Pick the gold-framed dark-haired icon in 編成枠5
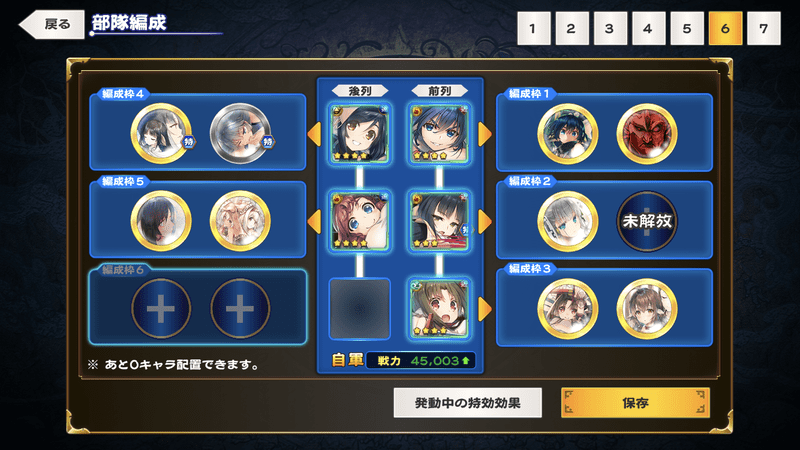800x450 pixels. pos(161,221)
